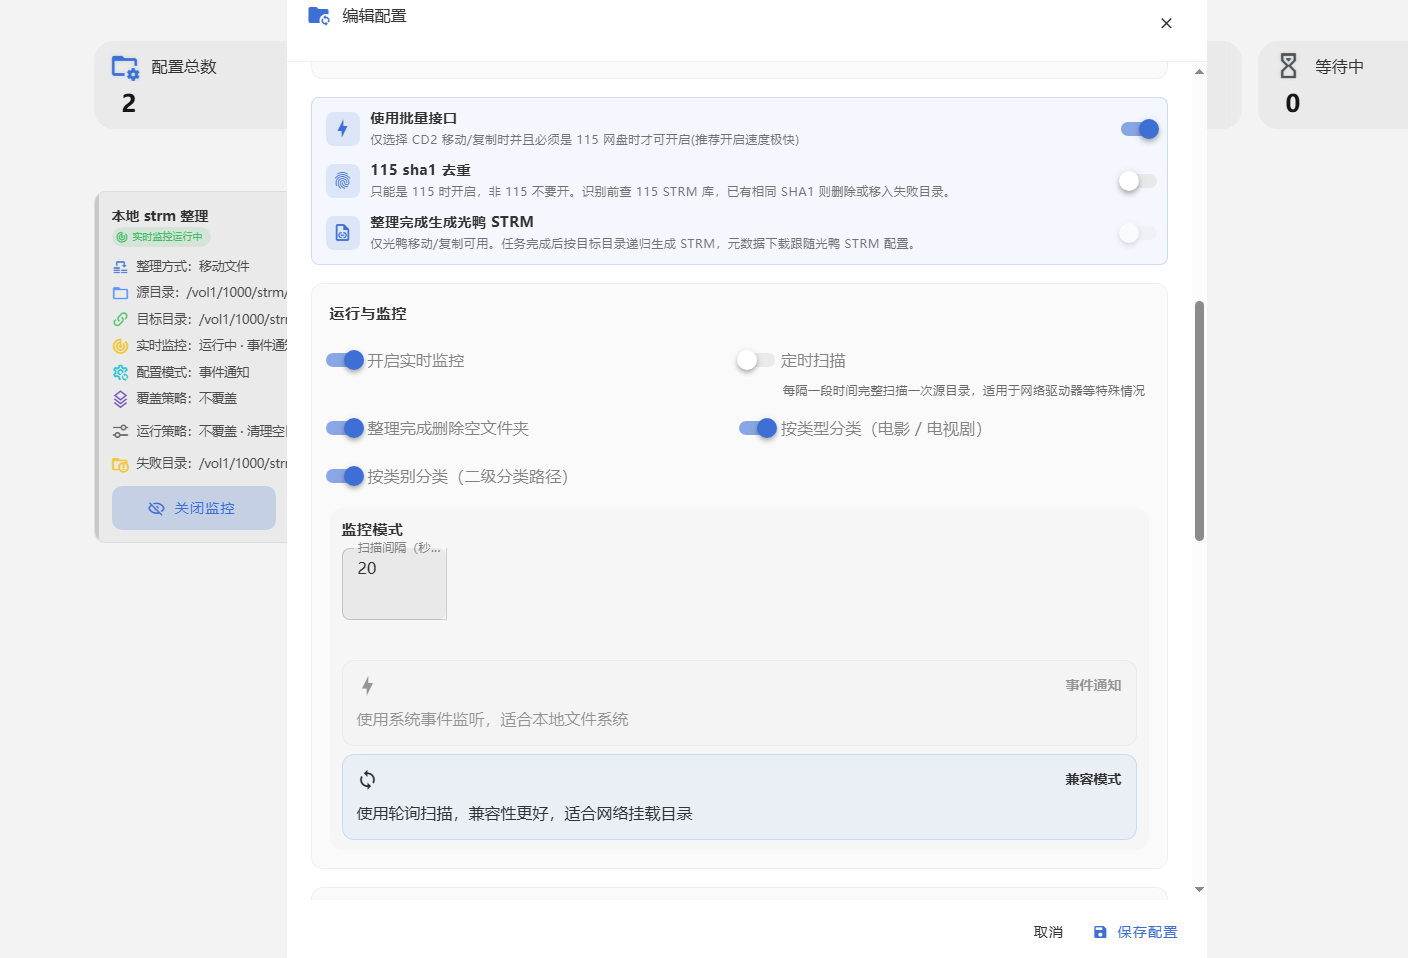Enable the 115 sha1 去重 switch
Image resolution: width=1408 pixels, height=958 pixels.
[1138, 181]
